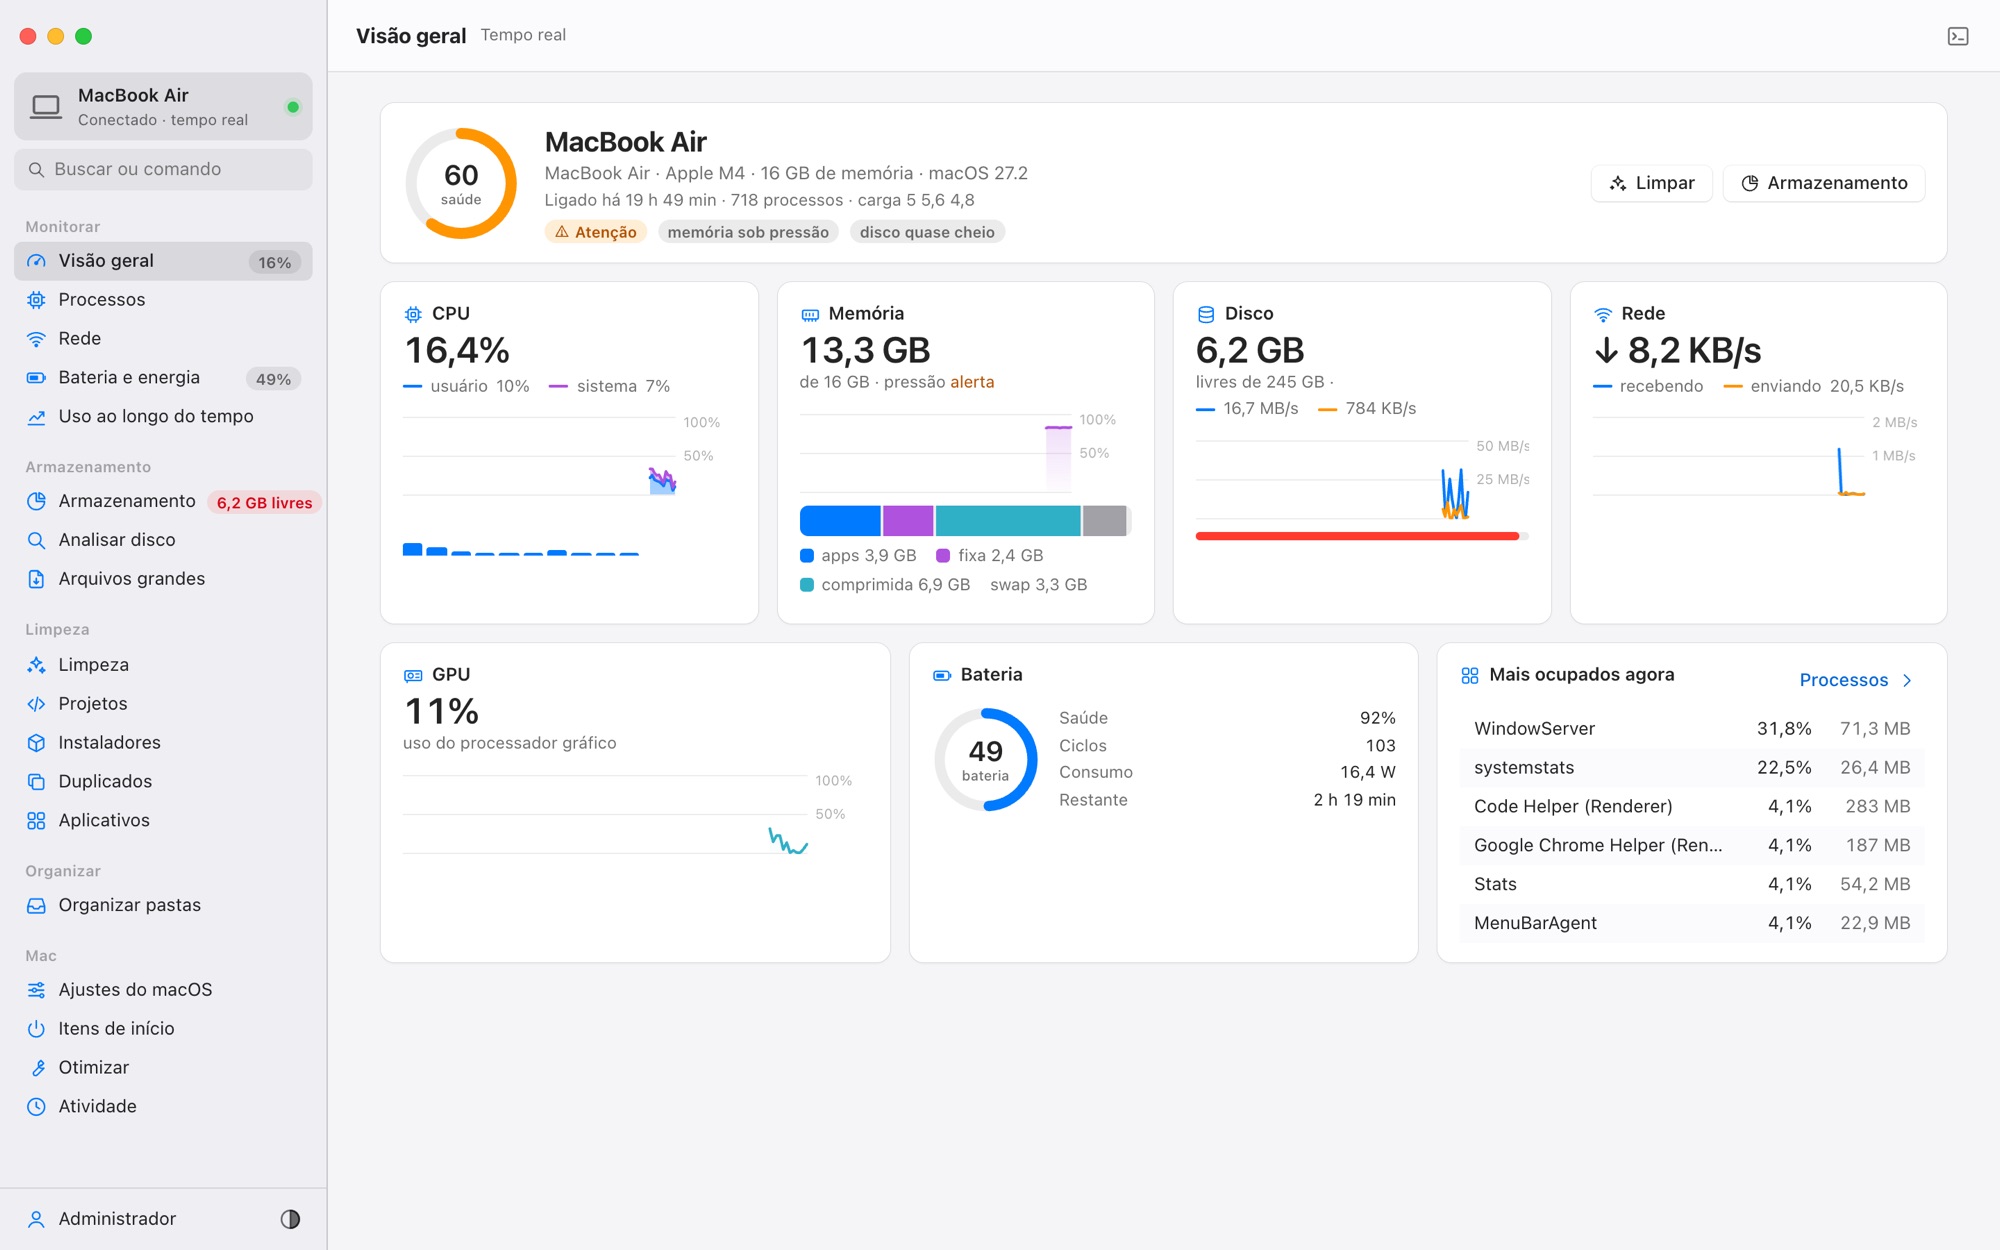
Task: Click the Armazenamento pie icon in sidebar
Action: 36,500
